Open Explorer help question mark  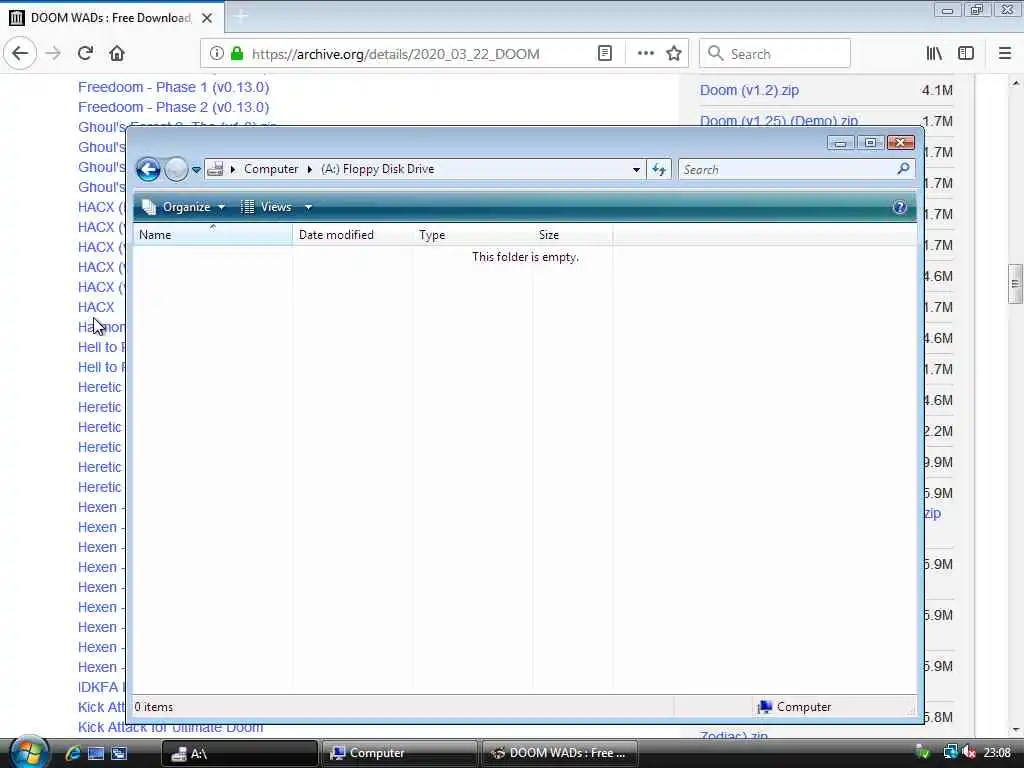(899, 207)
